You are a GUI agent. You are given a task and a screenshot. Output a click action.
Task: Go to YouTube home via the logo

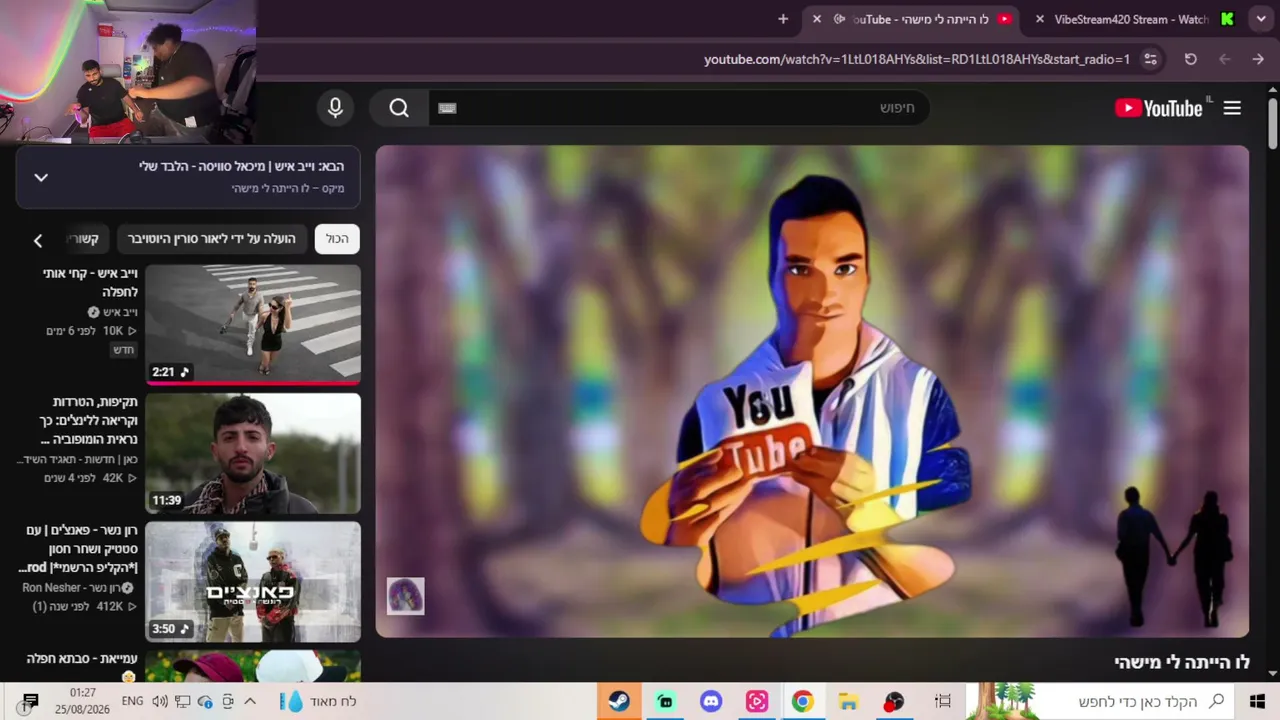pyautogui.click(x=1159, y=108)
